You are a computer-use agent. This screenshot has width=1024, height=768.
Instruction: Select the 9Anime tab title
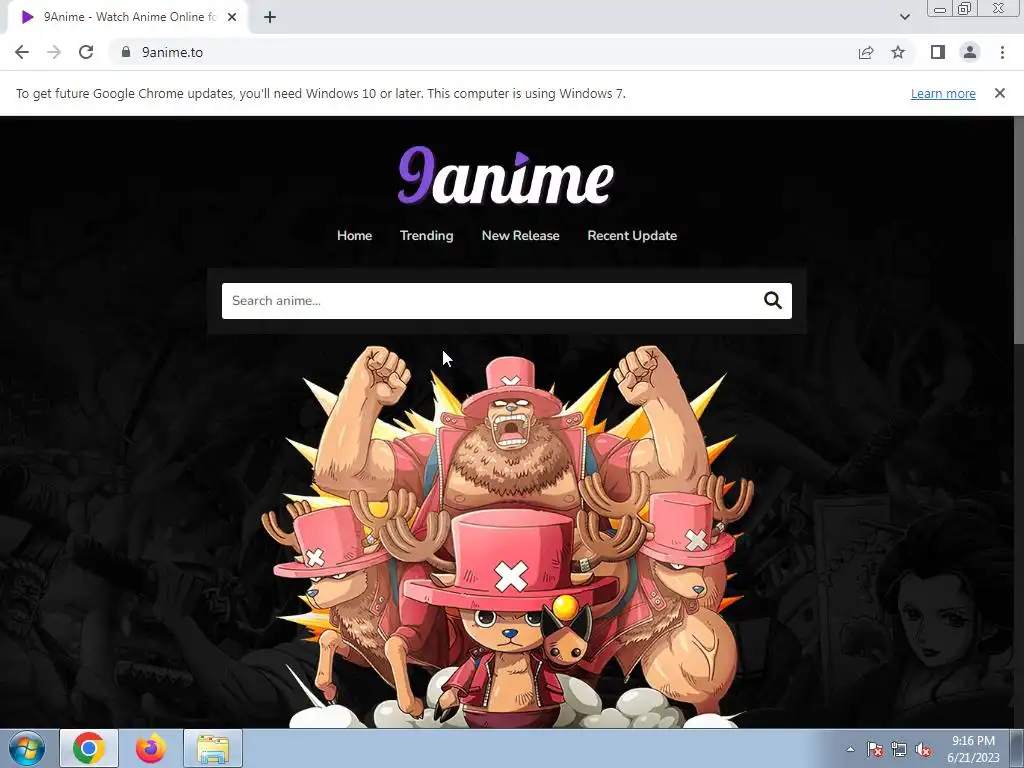[130, 17]
